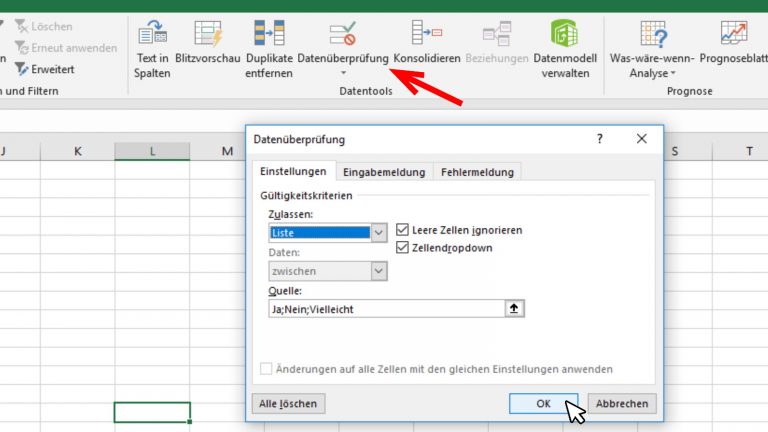Click the range selector icon beside Quelle
The height and width of the screenshot is (432, 768).
point(515,309)
